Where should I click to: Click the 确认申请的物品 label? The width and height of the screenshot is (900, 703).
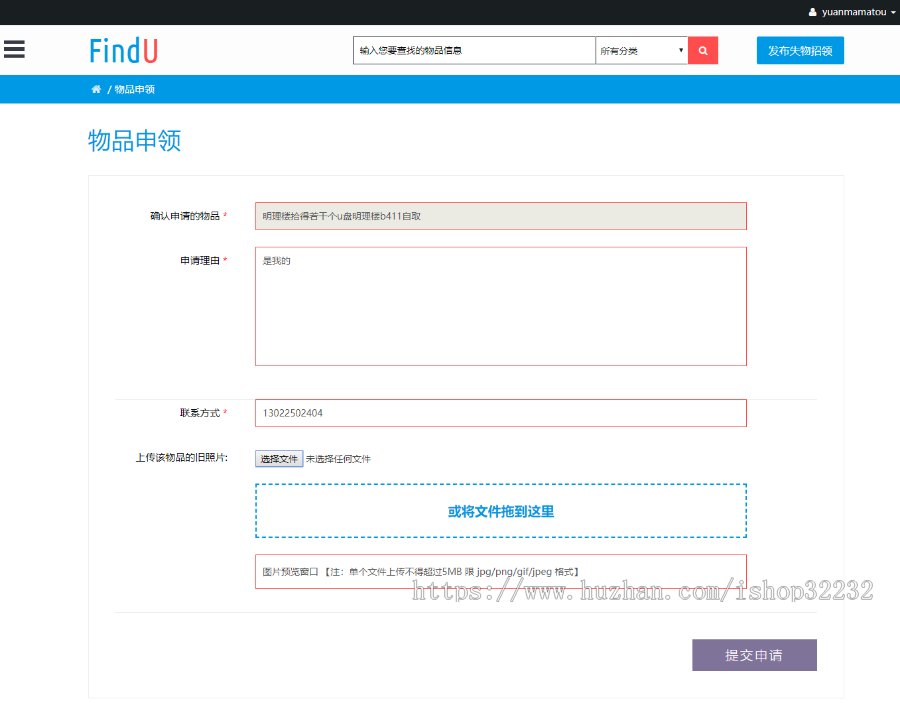[185, 216]
